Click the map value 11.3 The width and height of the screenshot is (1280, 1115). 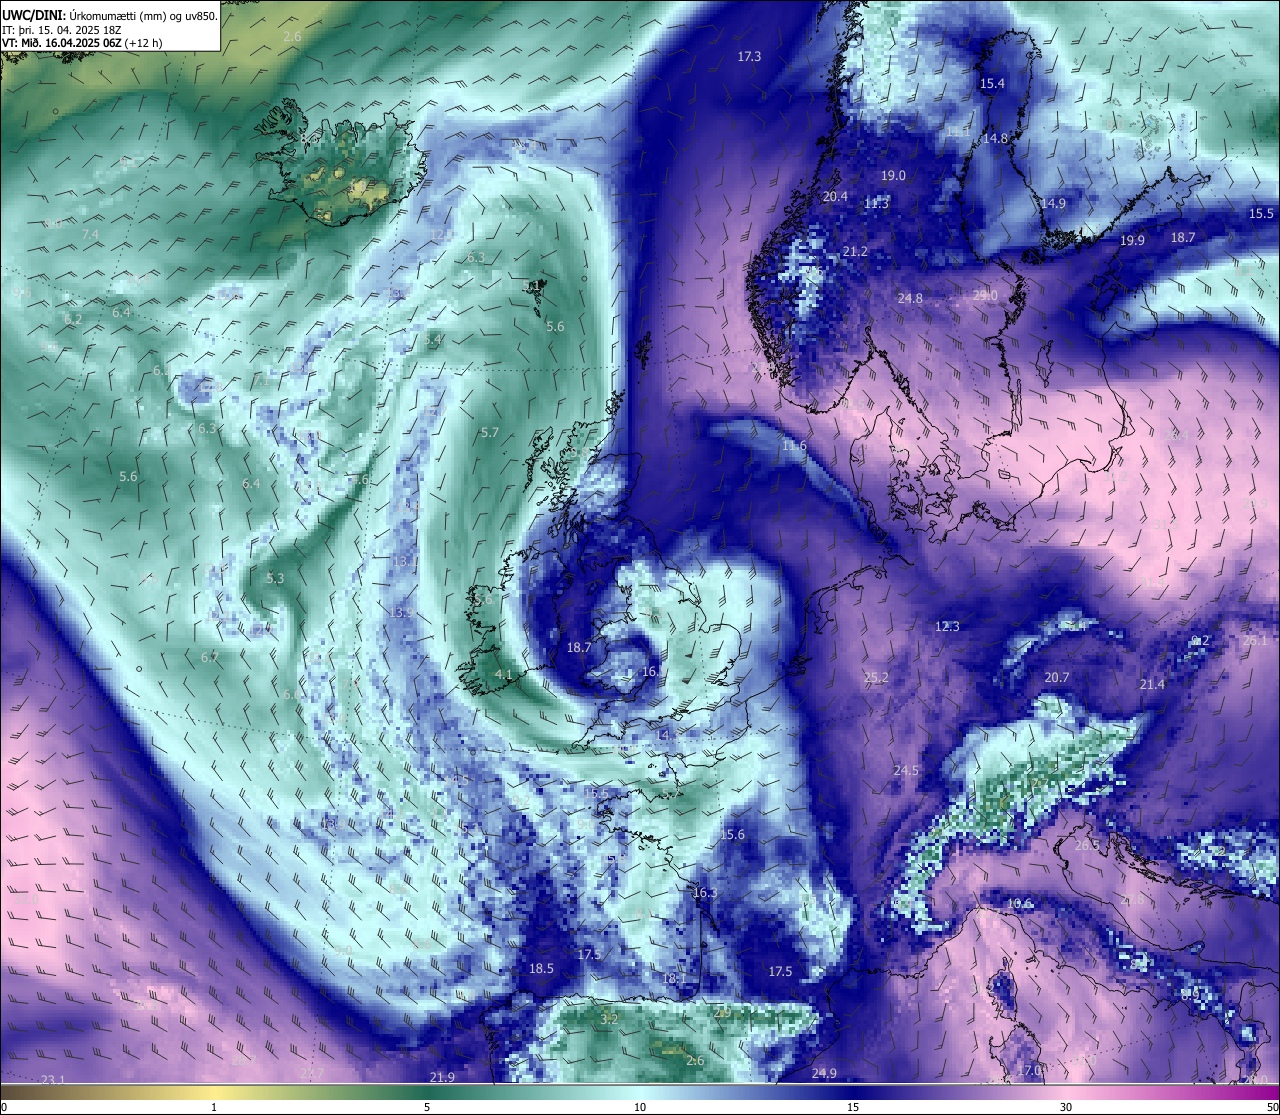(x=876, y=204)
